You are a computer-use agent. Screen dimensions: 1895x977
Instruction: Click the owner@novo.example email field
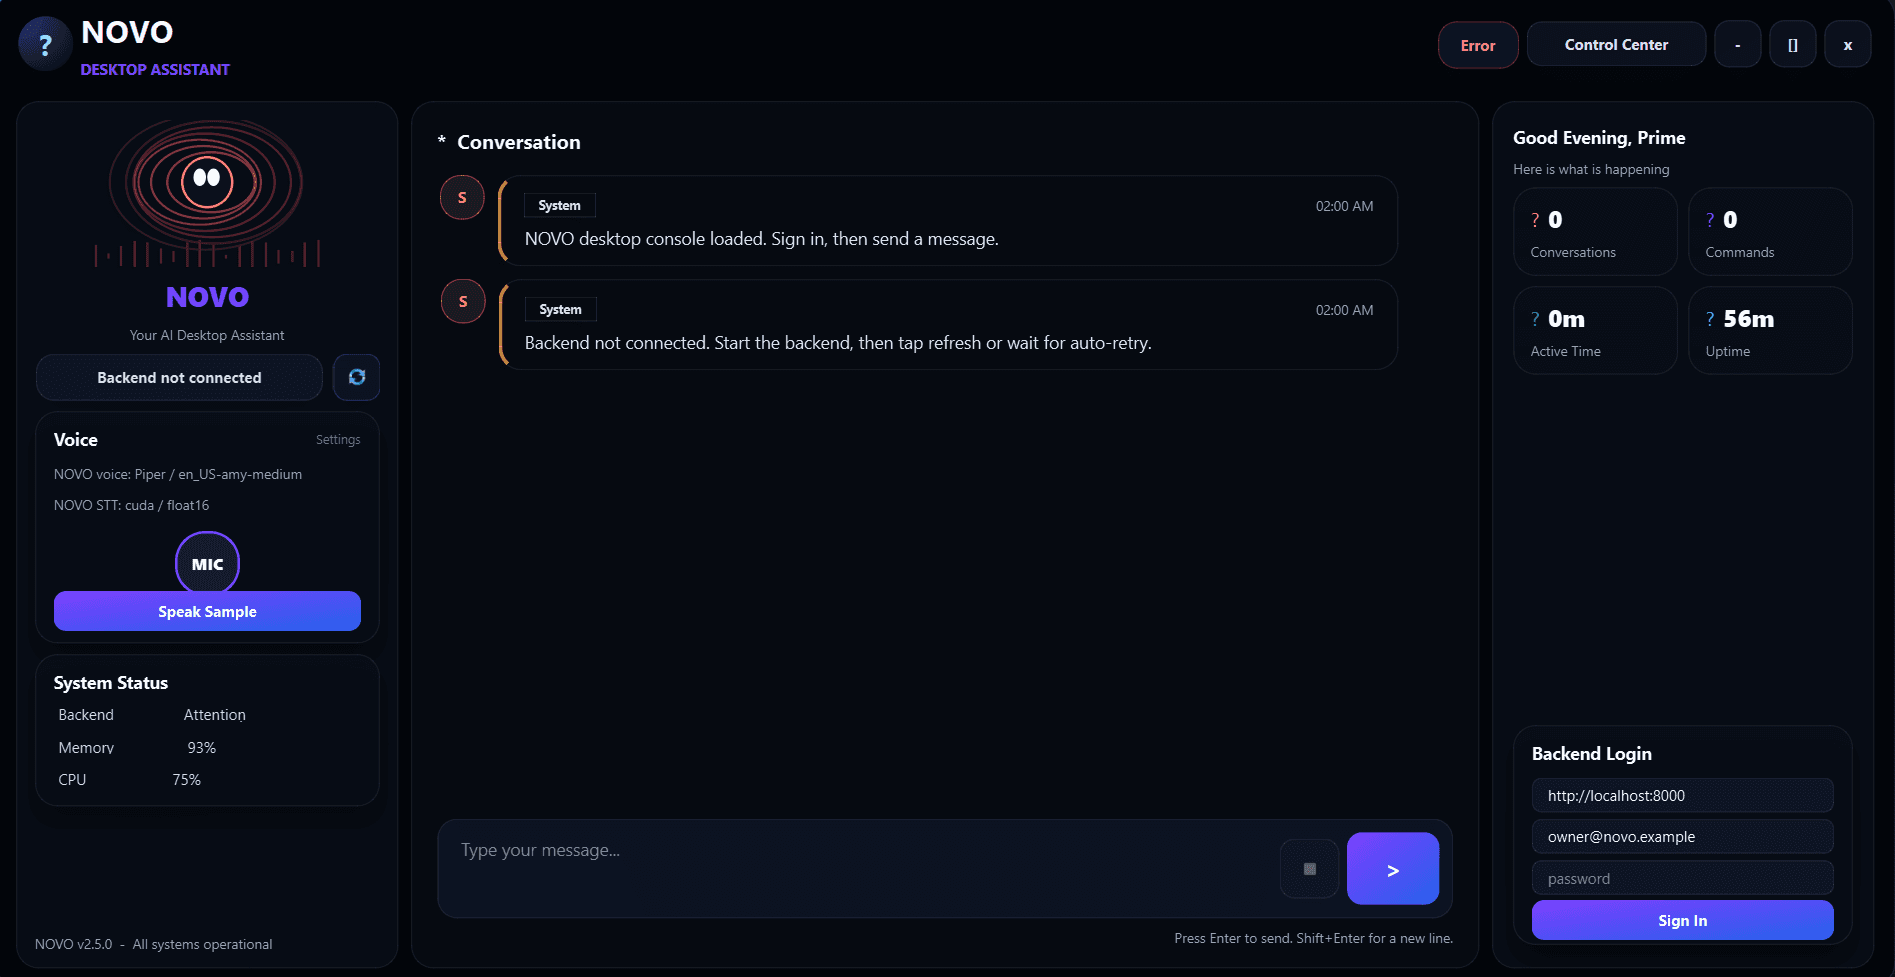pyautogui.click(x=1682, y=837)
